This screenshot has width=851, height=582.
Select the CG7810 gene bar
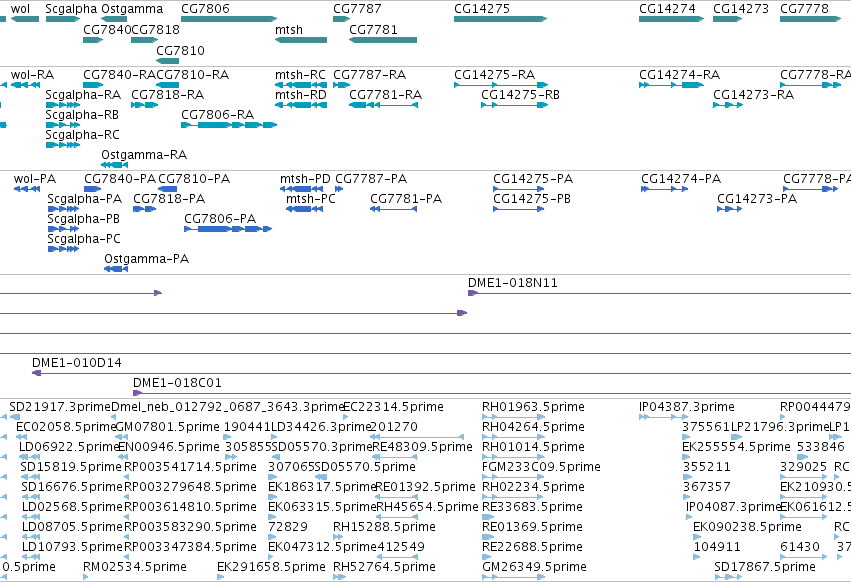[168, 61]
